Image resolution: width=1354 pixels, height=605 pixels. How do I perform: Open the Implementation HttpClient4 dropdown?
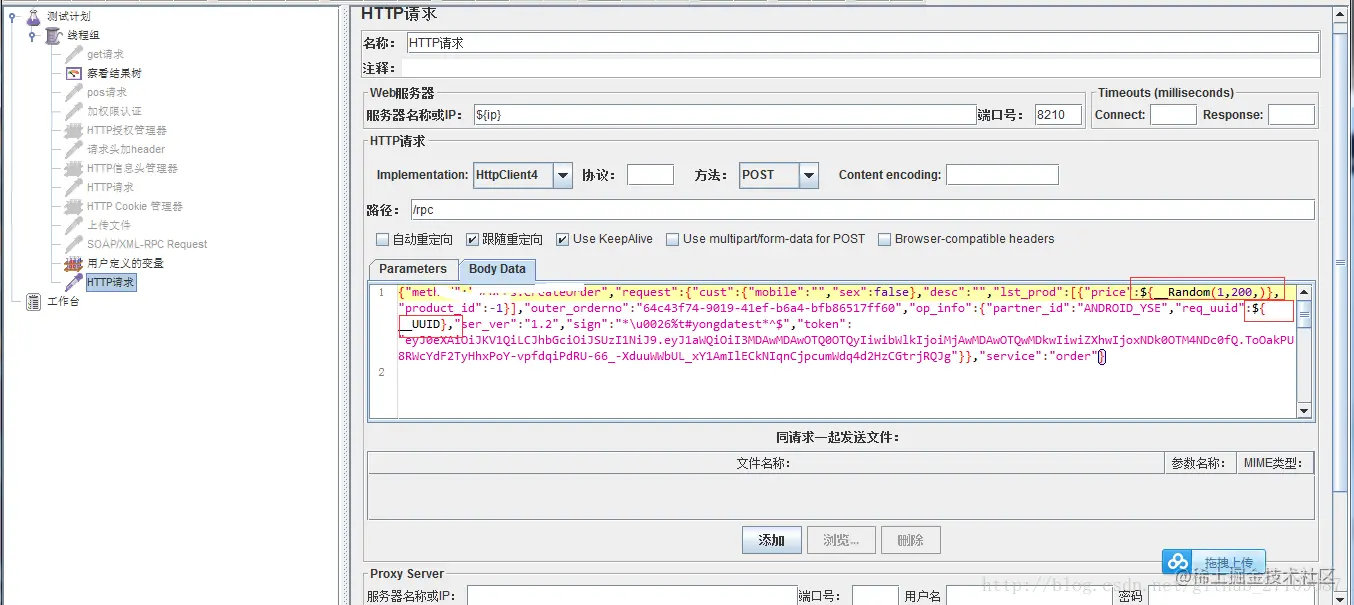[562, 175]
